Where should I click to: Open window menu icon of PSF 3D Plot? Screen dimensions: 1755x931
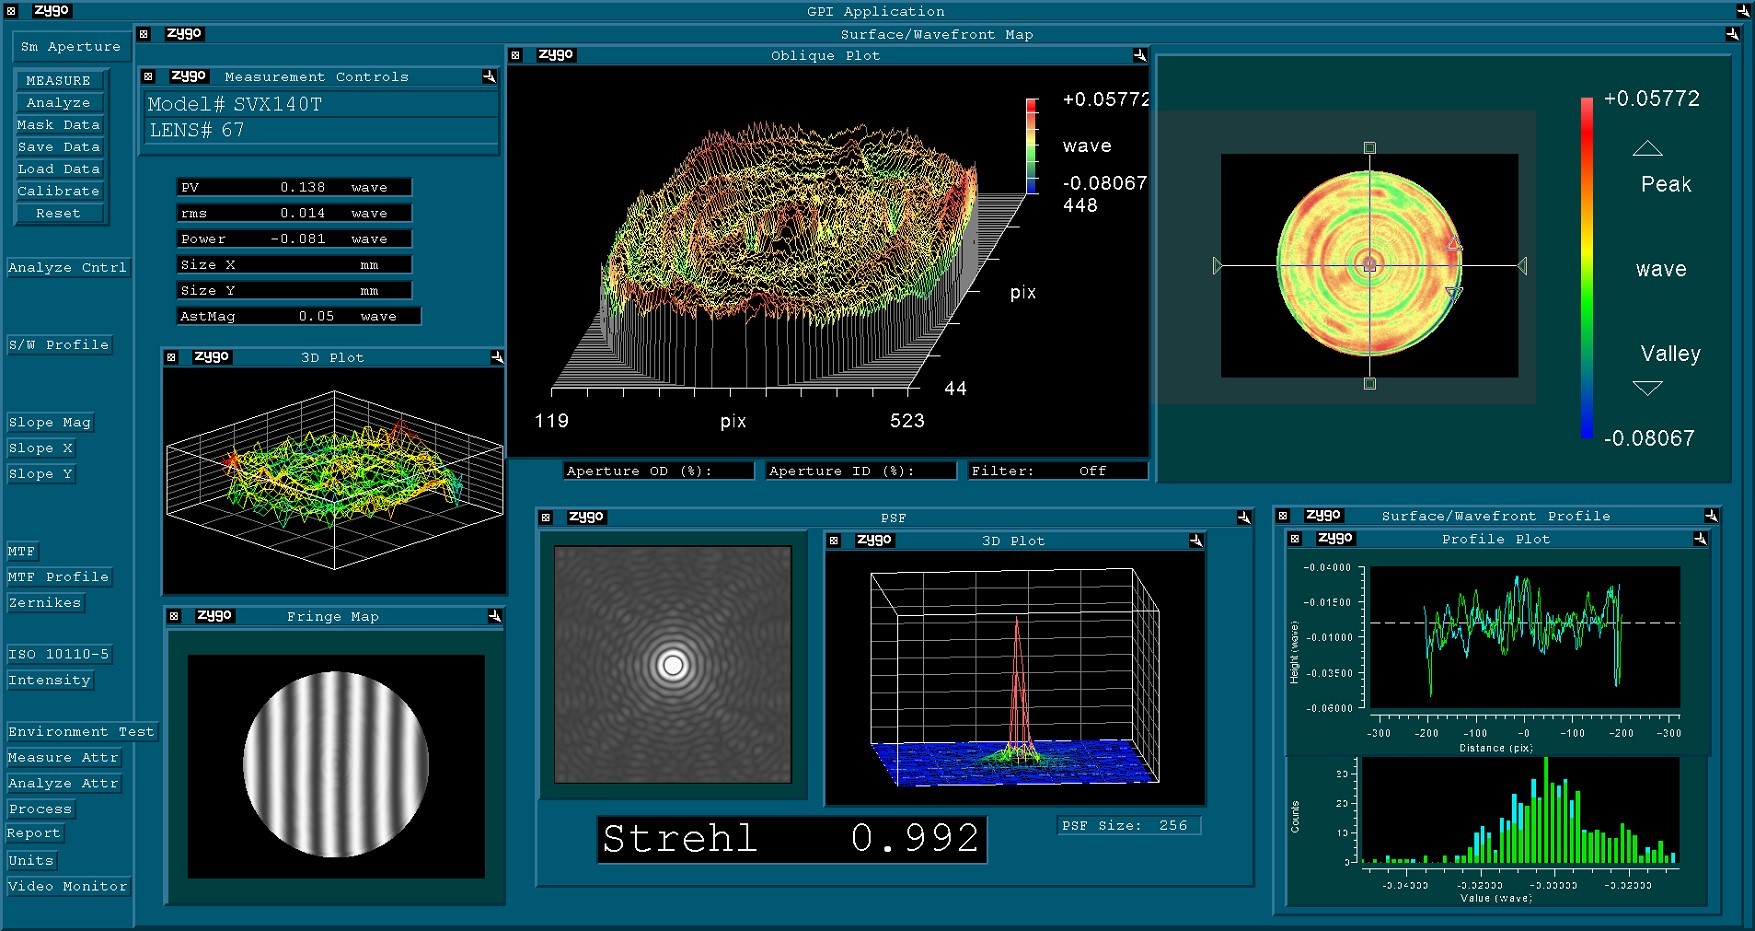click(834, 541)
